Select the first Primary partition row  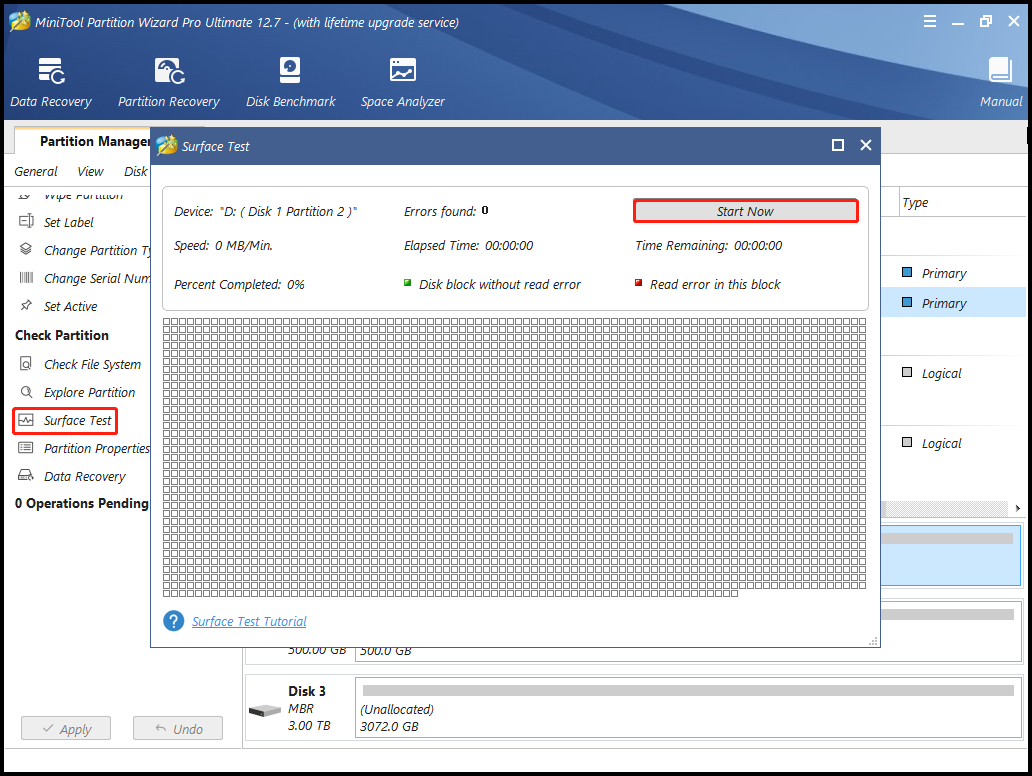pos(954,272)
